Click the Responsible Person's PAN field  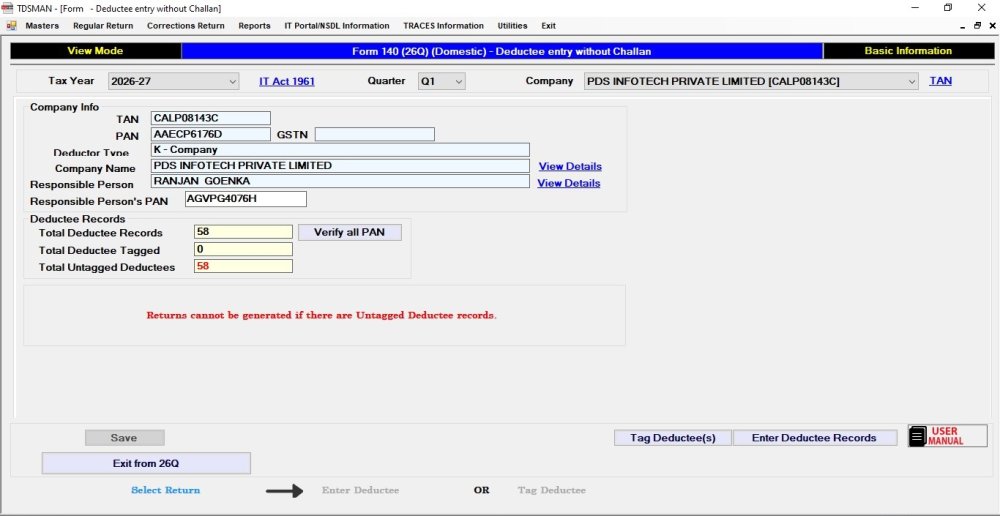pyautogui.click(x=246, y=199)
